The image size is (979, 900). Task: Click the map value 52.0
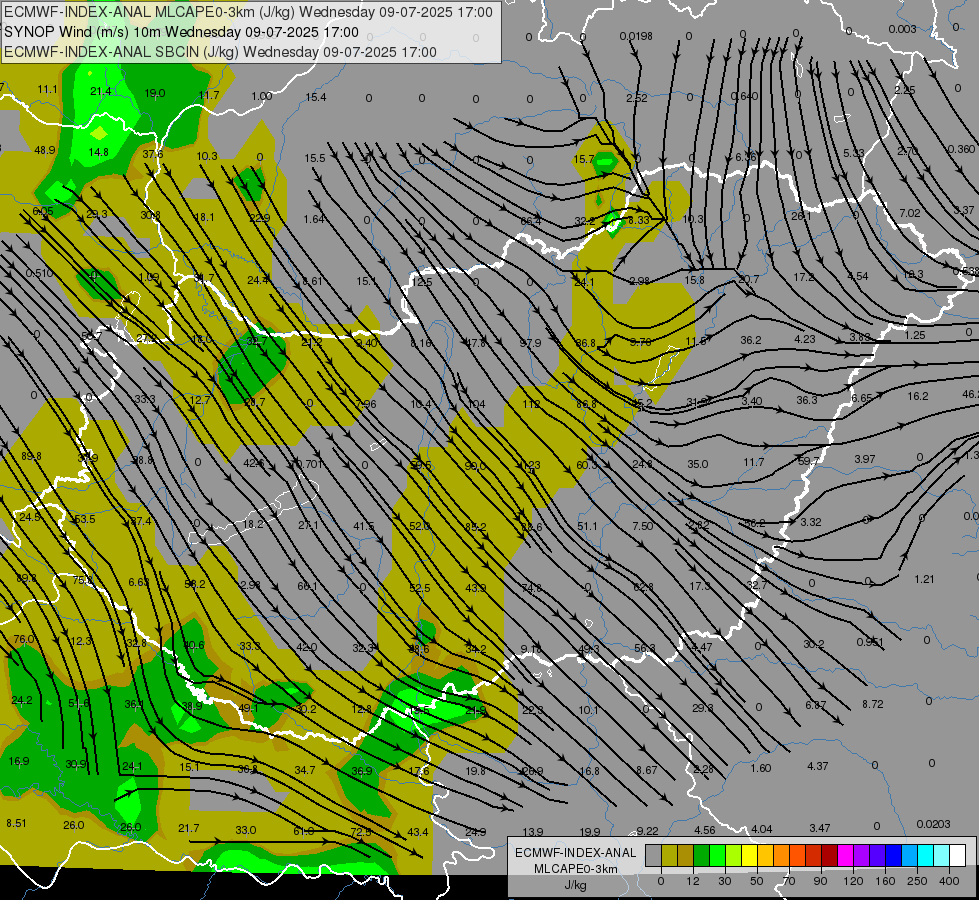pos(419,526)
